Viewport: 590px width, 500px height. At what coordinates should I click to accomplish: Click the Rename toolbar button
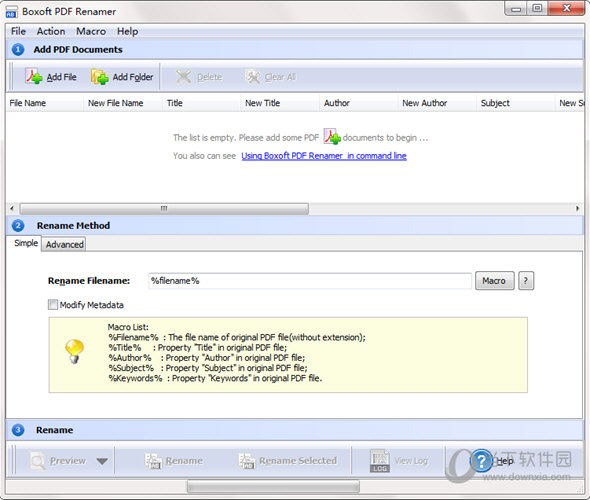[x=174, y=461]
